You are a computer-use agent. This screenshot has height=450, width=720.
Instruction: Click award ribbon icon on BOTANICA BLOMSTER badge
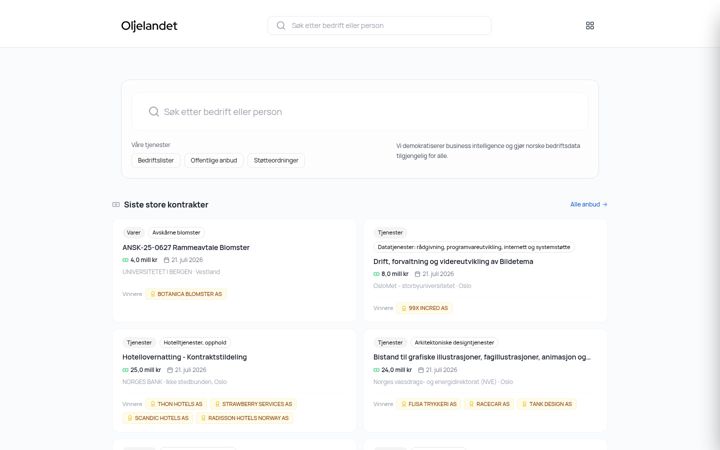(x=153, y=294)
